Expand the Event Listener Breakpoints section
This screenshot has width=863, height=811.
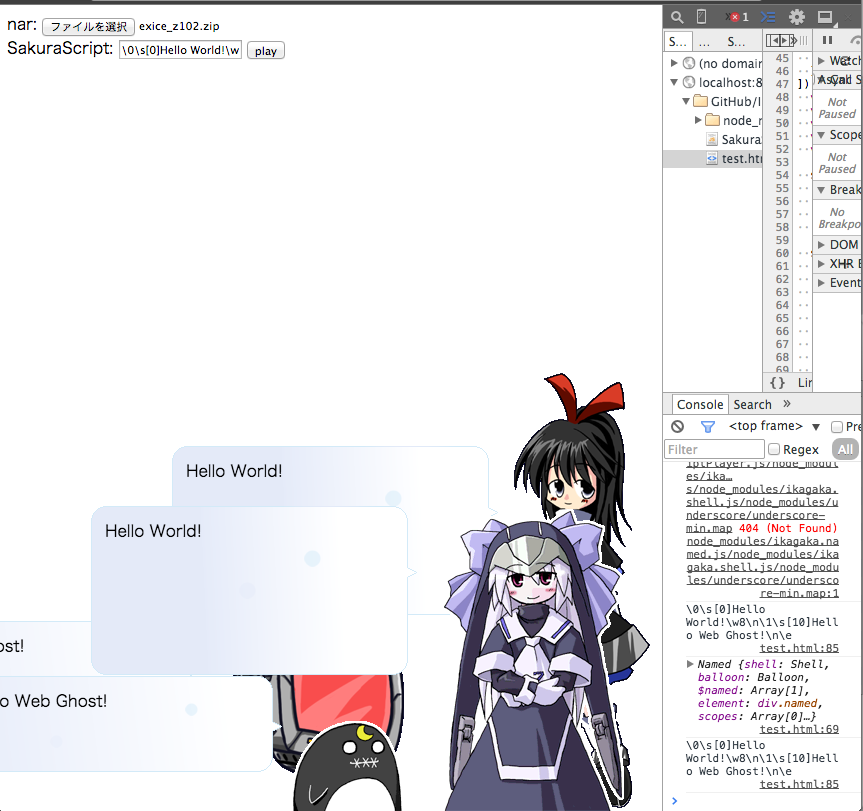(x=821, y=283)
